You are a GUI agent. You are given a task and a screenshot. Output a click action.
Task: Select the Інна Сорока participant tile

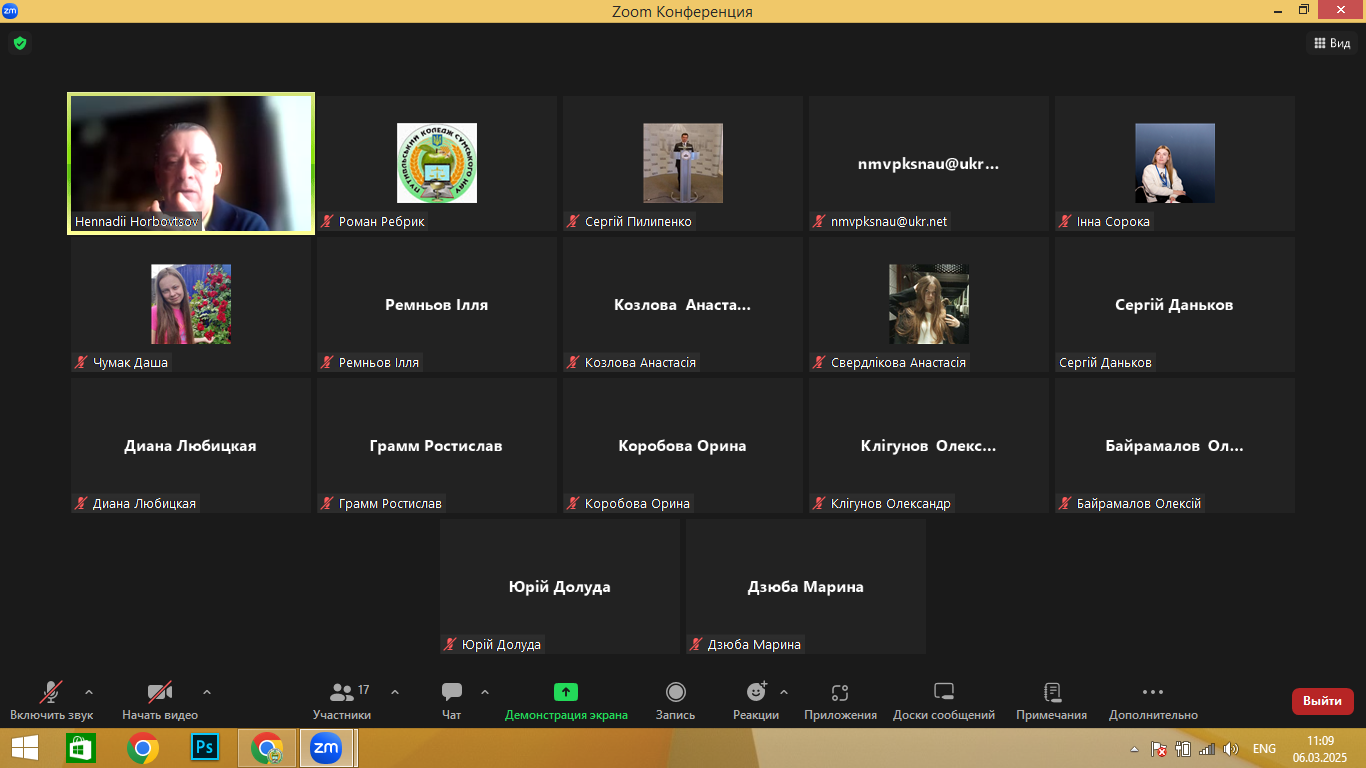click(1174, 163)
